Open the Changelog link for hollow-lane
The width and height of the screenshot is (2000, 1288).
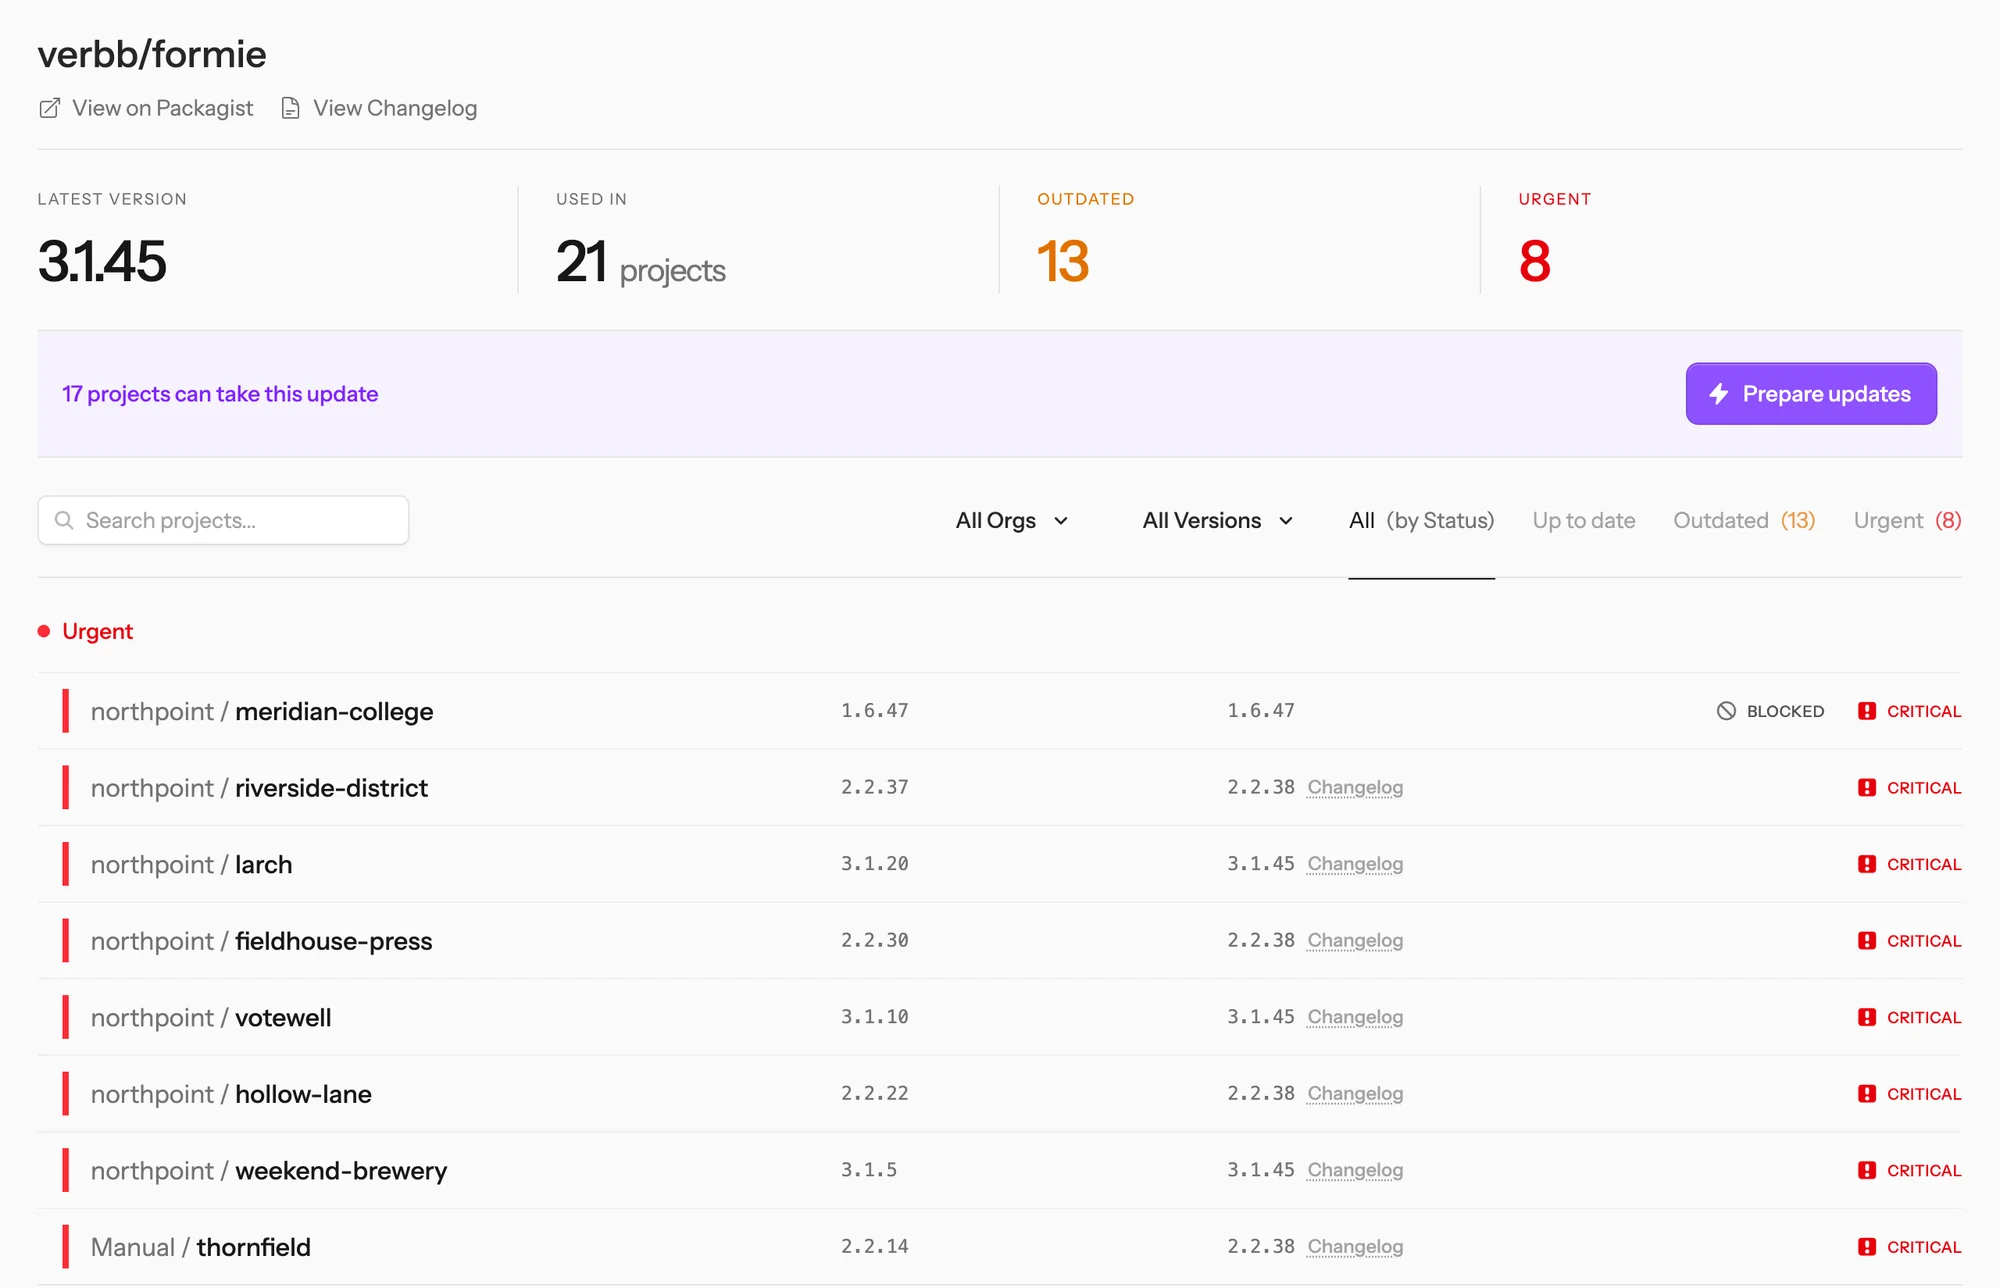pos(1355,1094)
